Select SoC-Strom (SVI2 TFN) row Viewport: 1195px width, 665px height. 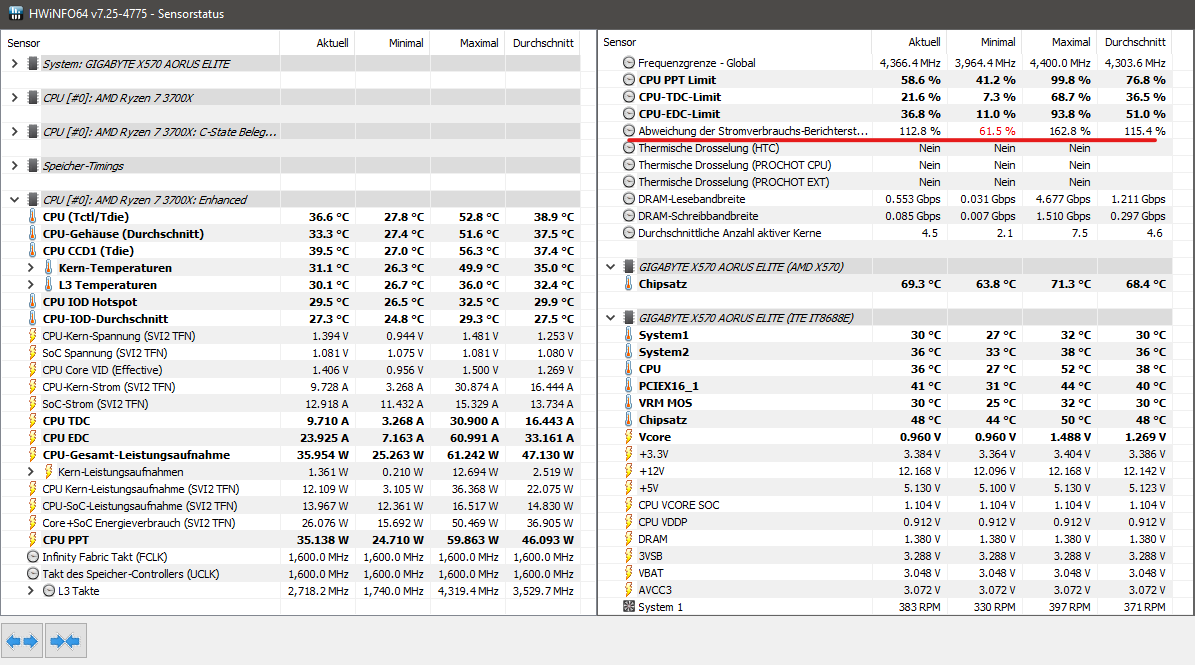[291, 404]
